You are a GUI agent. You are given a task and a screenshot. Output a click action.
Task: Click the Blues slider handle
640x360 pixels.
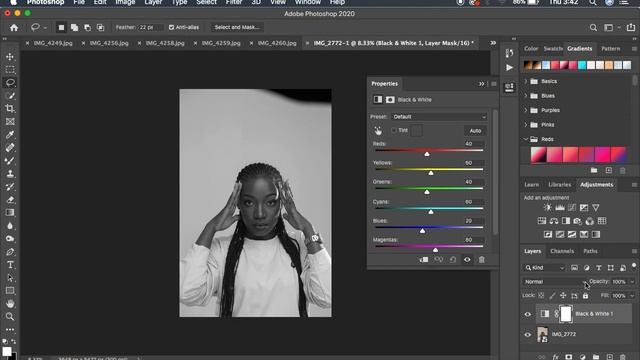[x=422, y=231]
